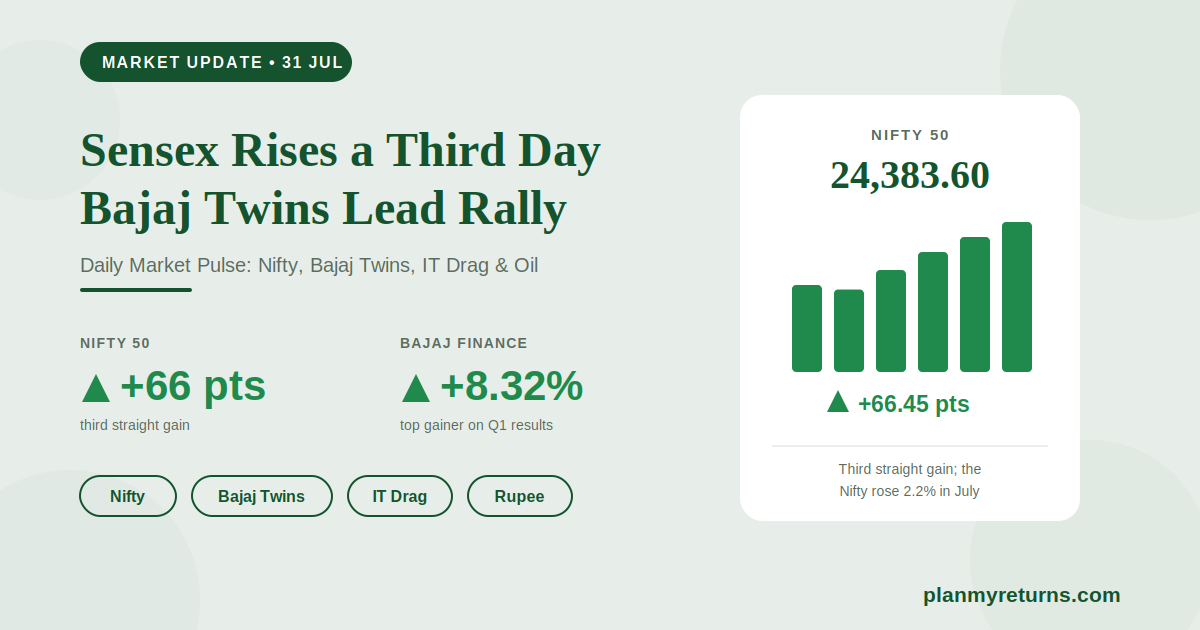Select the Nifty tag pill
Viewport: 1200px width, 630px height.
tap(128, 496)
